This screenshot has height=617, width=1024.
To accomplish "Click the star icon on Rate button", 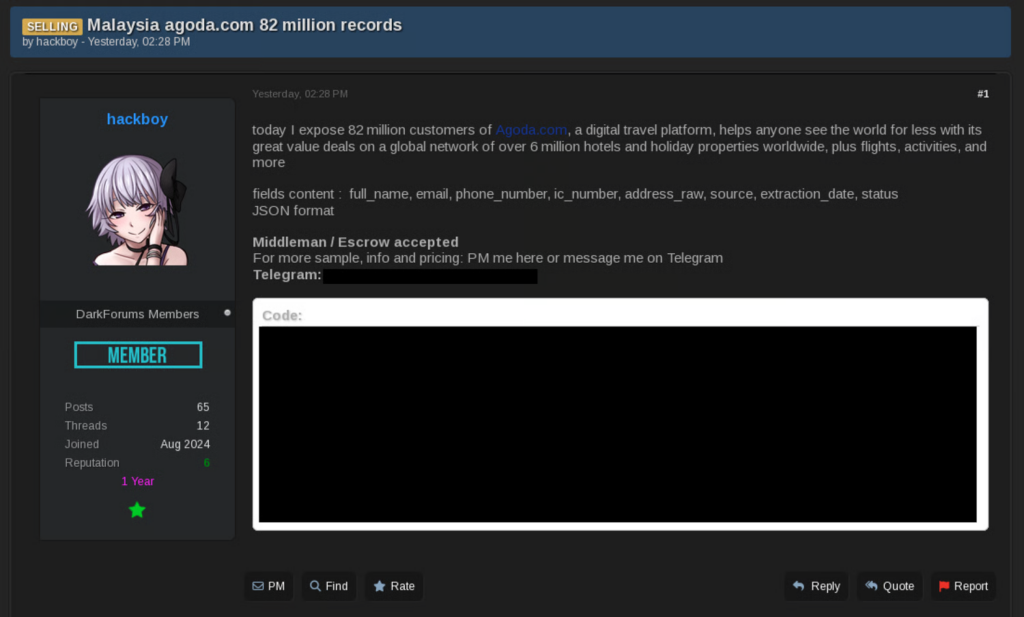I will click(379, 586).
